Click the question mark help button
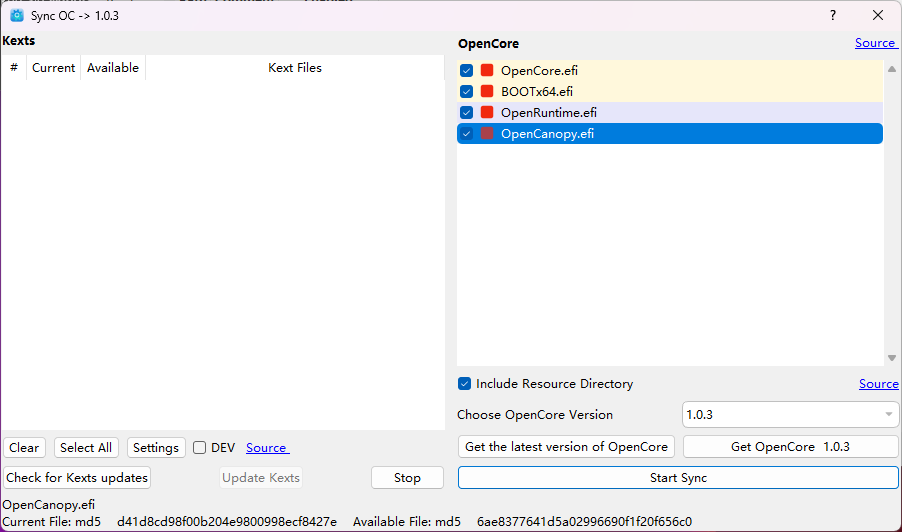Screen dimensions: 902x532 [833, 16]
